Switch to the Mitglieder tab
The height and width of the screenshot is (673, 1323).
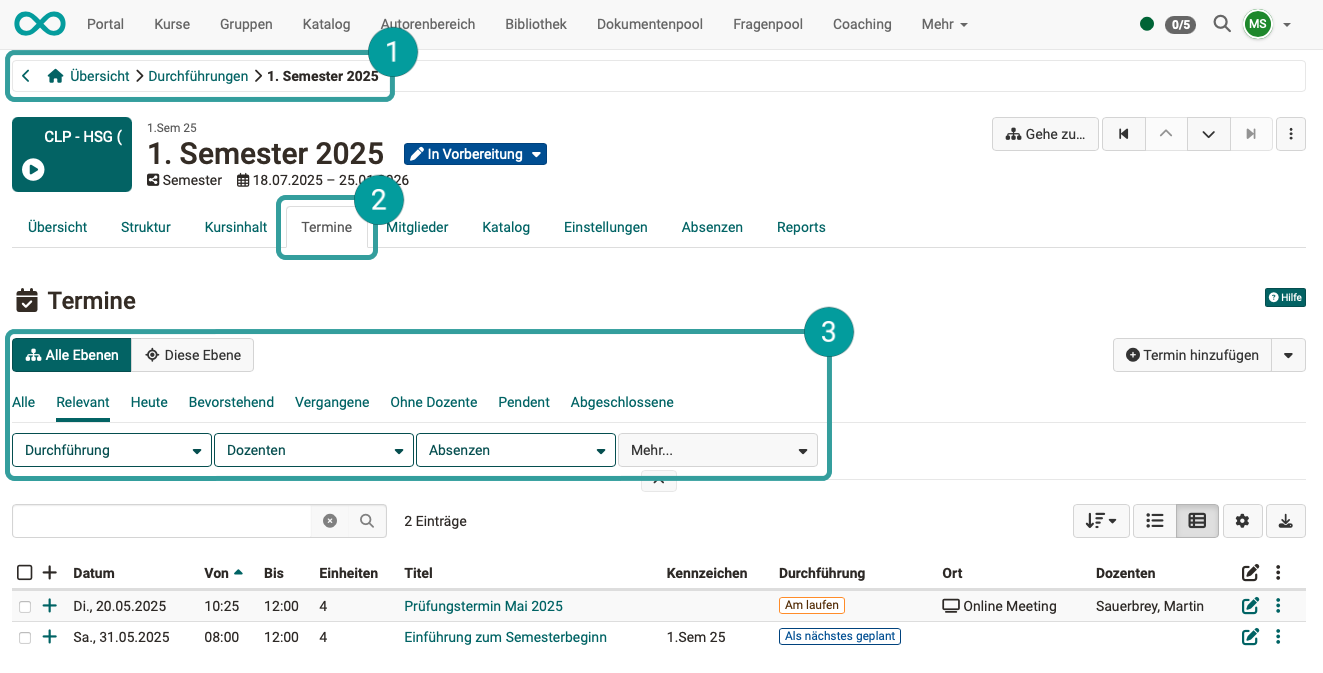(x=417, y=227)
